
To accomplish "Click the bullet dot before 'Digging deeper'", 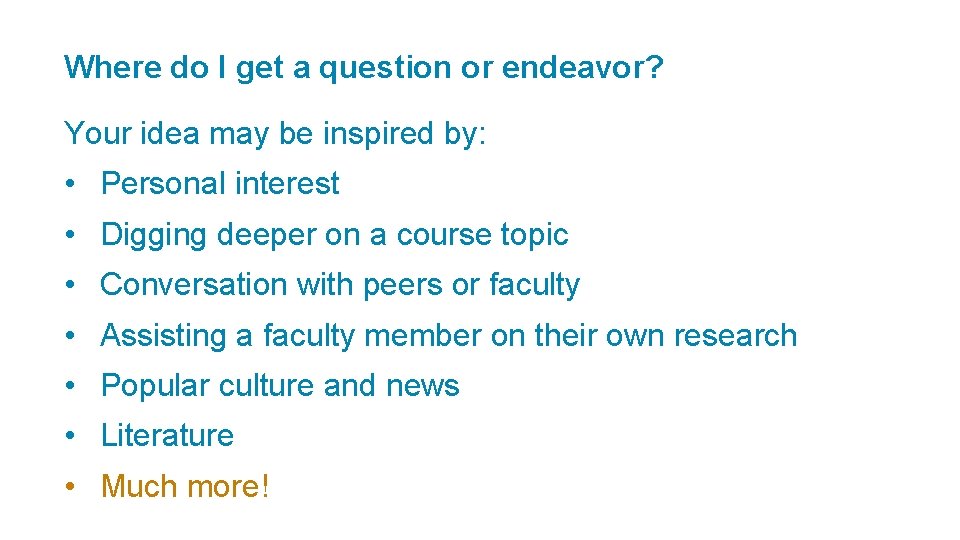I will click(x=70, y=236).
